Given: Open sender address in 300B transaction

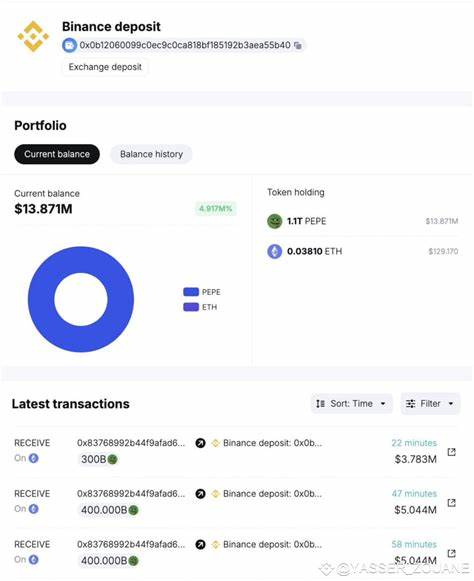Looking at the screenshot, I should pyautogui.click(x=131, y=443).
